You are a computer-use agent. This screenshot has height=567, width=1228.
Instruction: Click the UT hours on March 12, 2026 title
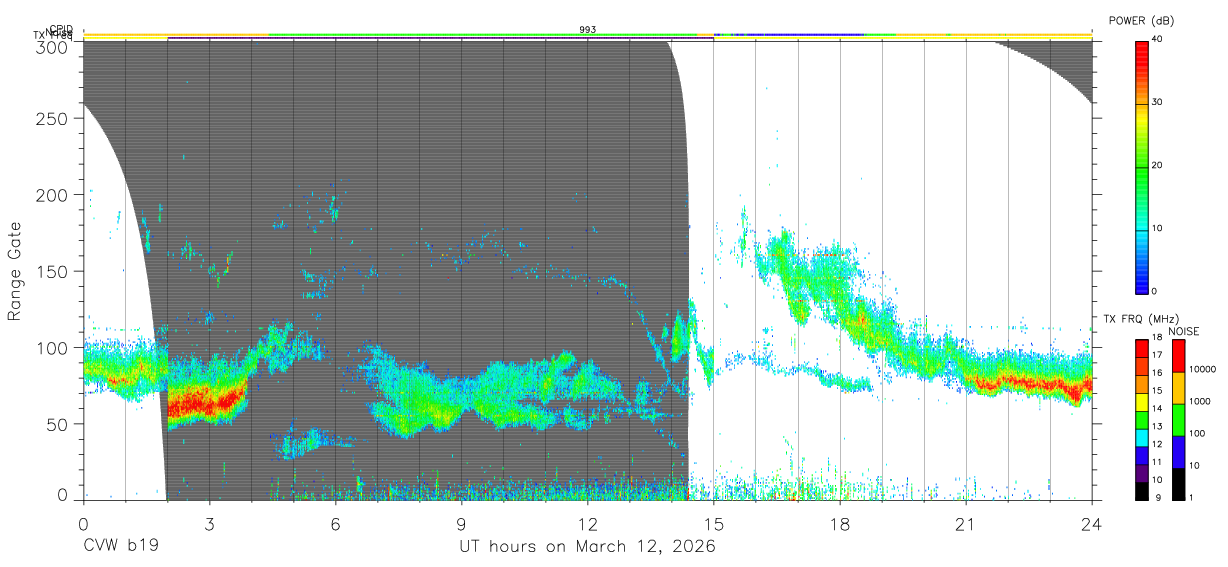point(587,547)
